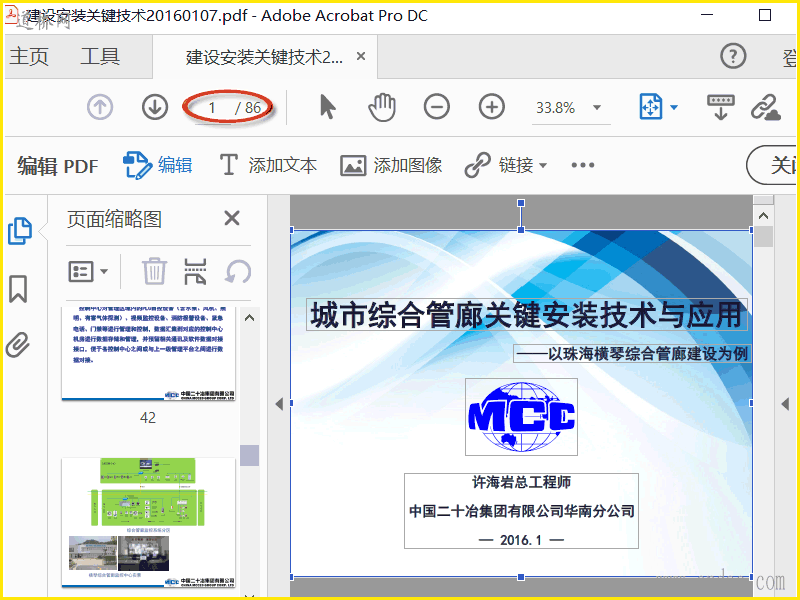Go to previous page with up arrow
Viewport: 800px width, 600px height.
click(x=99, y=108)
